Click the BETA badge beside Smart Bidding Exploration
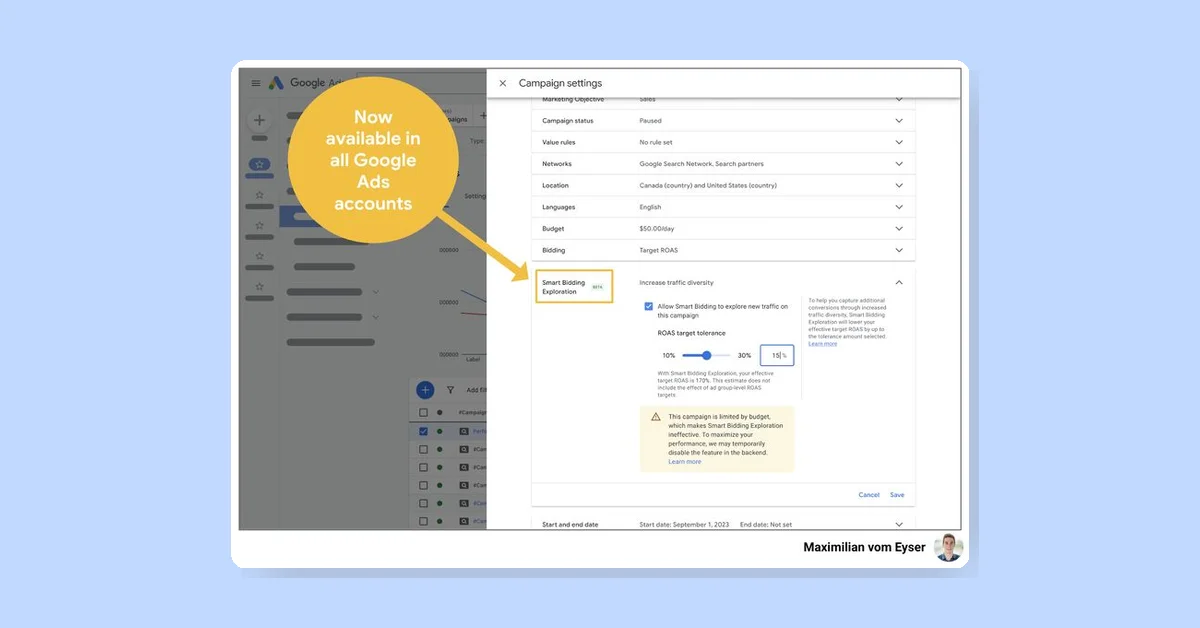Viewport: 1200px width, 628px height. point(597,287)
